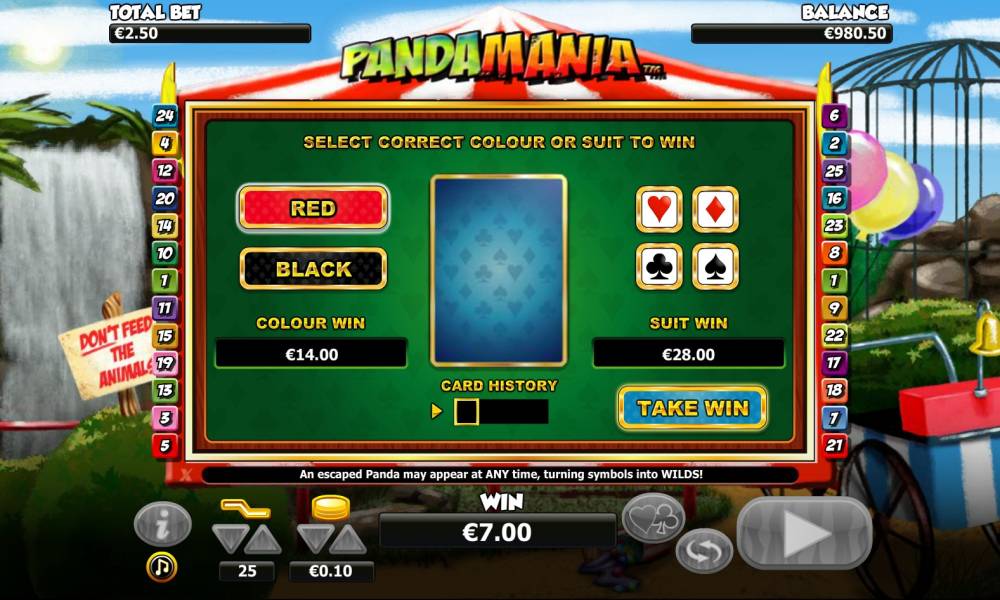The image size is (1000, 600).
Task: Toggle the autoplay circular arrows button
Action: (704, 550)
